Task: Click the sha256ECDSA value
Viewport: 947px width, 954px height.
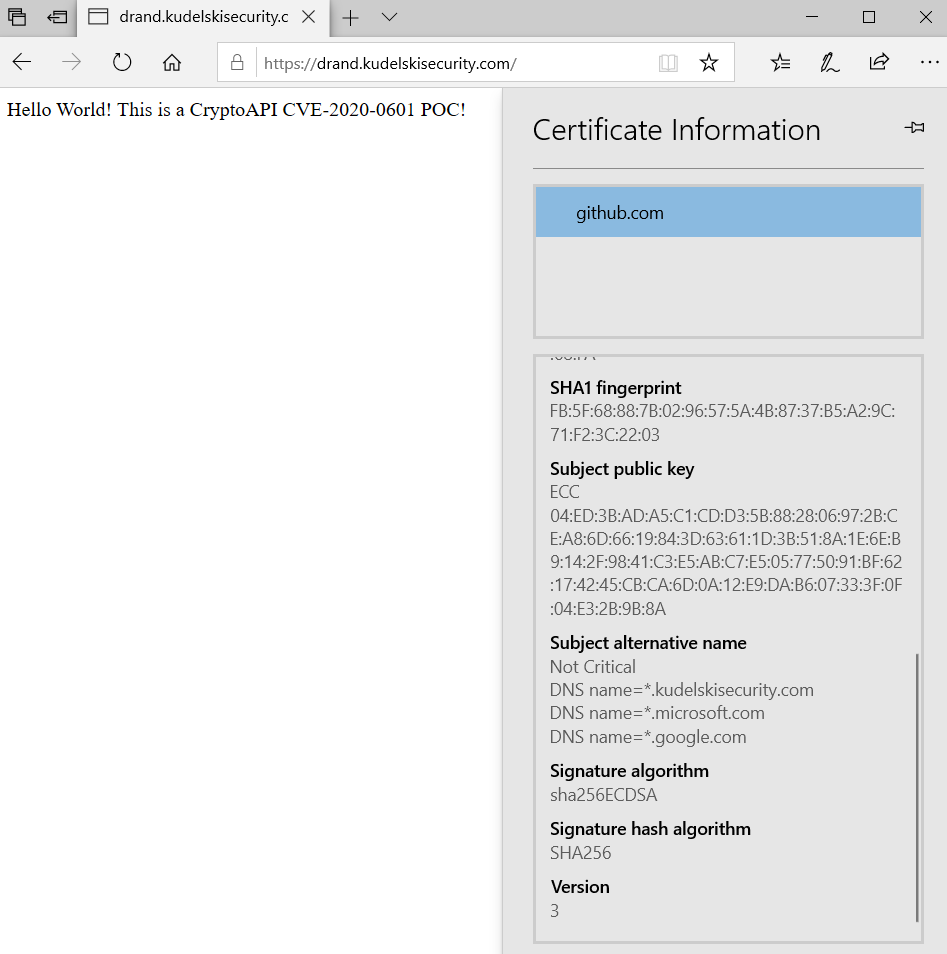Action: 603,795
